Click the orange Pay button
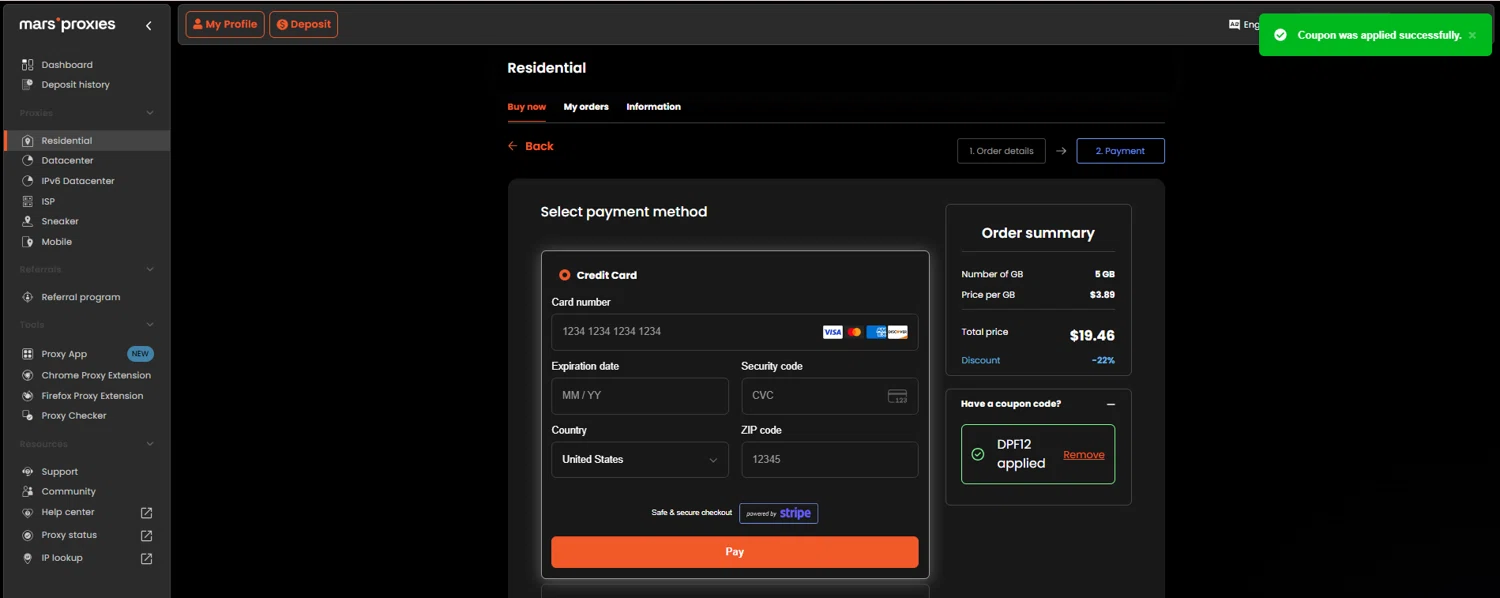 [735, 552]
